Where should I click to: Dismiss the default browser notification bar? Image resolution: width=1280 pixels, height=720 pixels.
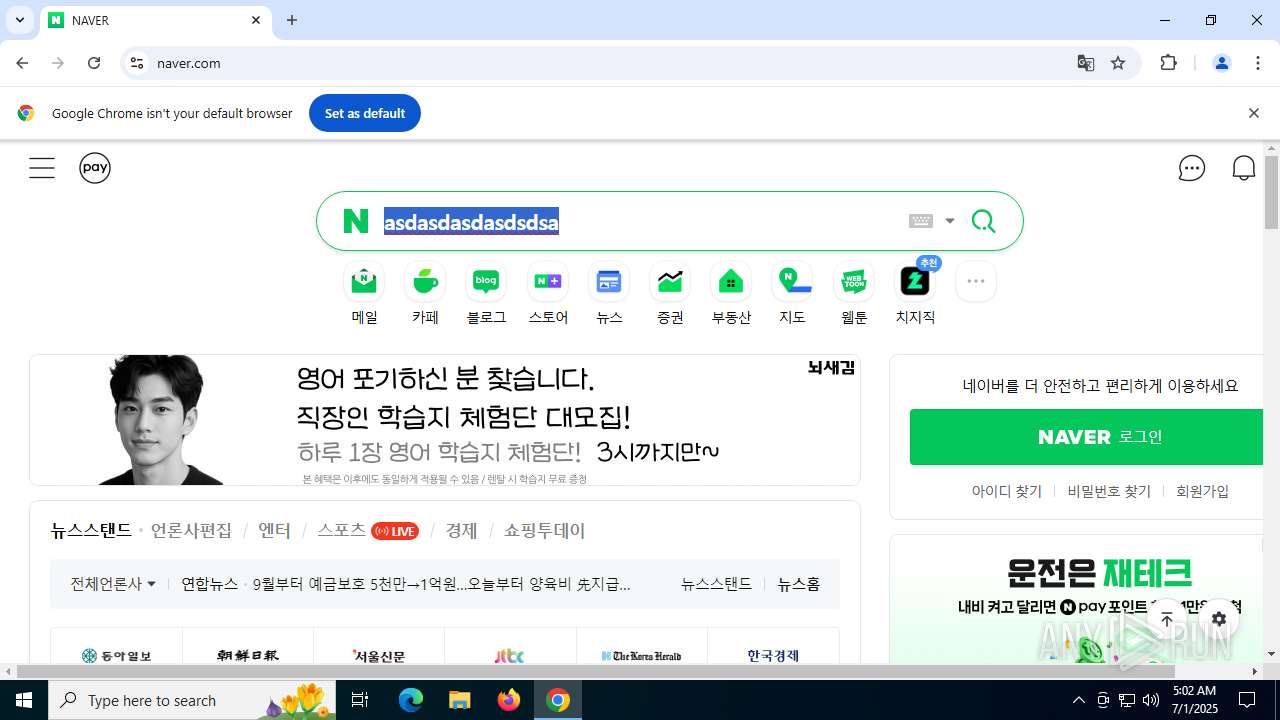[x=1253, y=113]
